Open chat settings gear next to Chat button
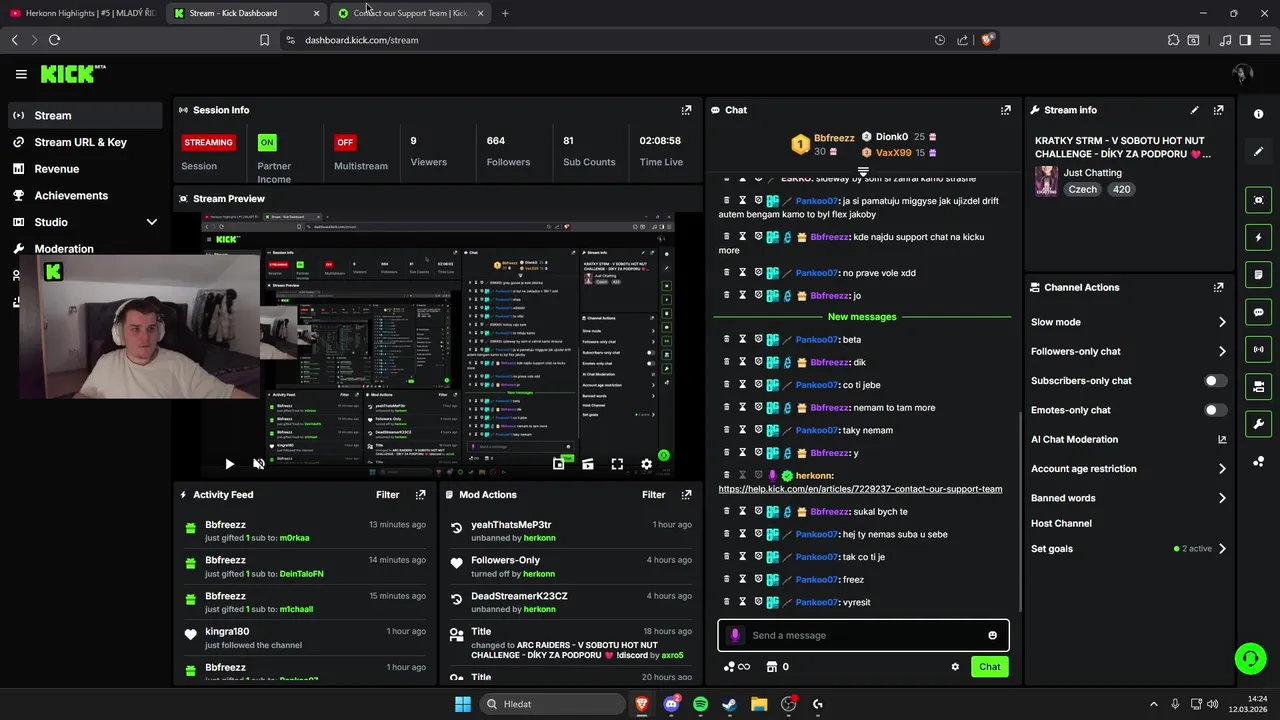This screenshot has width=1280, height=720. click(x=955, y=667)
